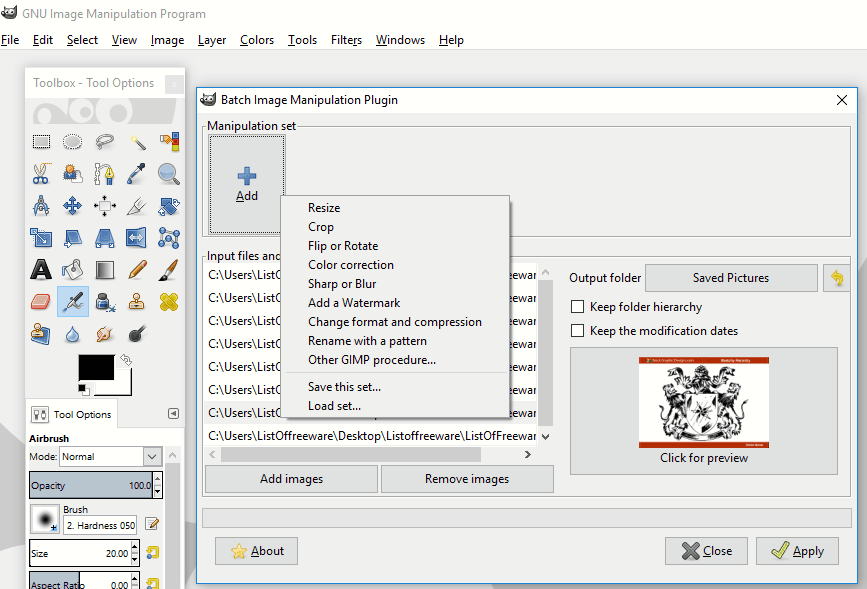Choose Crop from the manipulation menu
Viewport: 867px width, 589px height.
pos(321,227)
